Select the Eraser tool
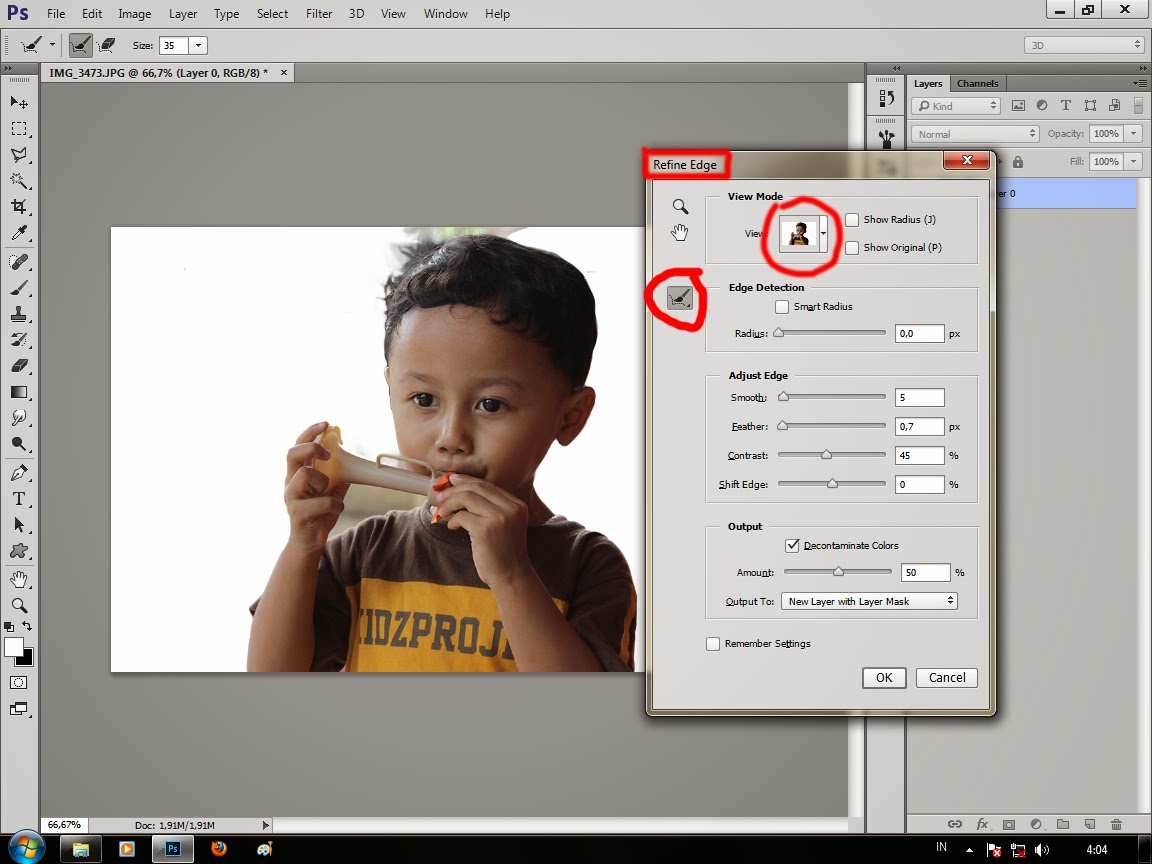Image resolution: width=1152 pixels, height=864 pixels. tap(19, 366)
